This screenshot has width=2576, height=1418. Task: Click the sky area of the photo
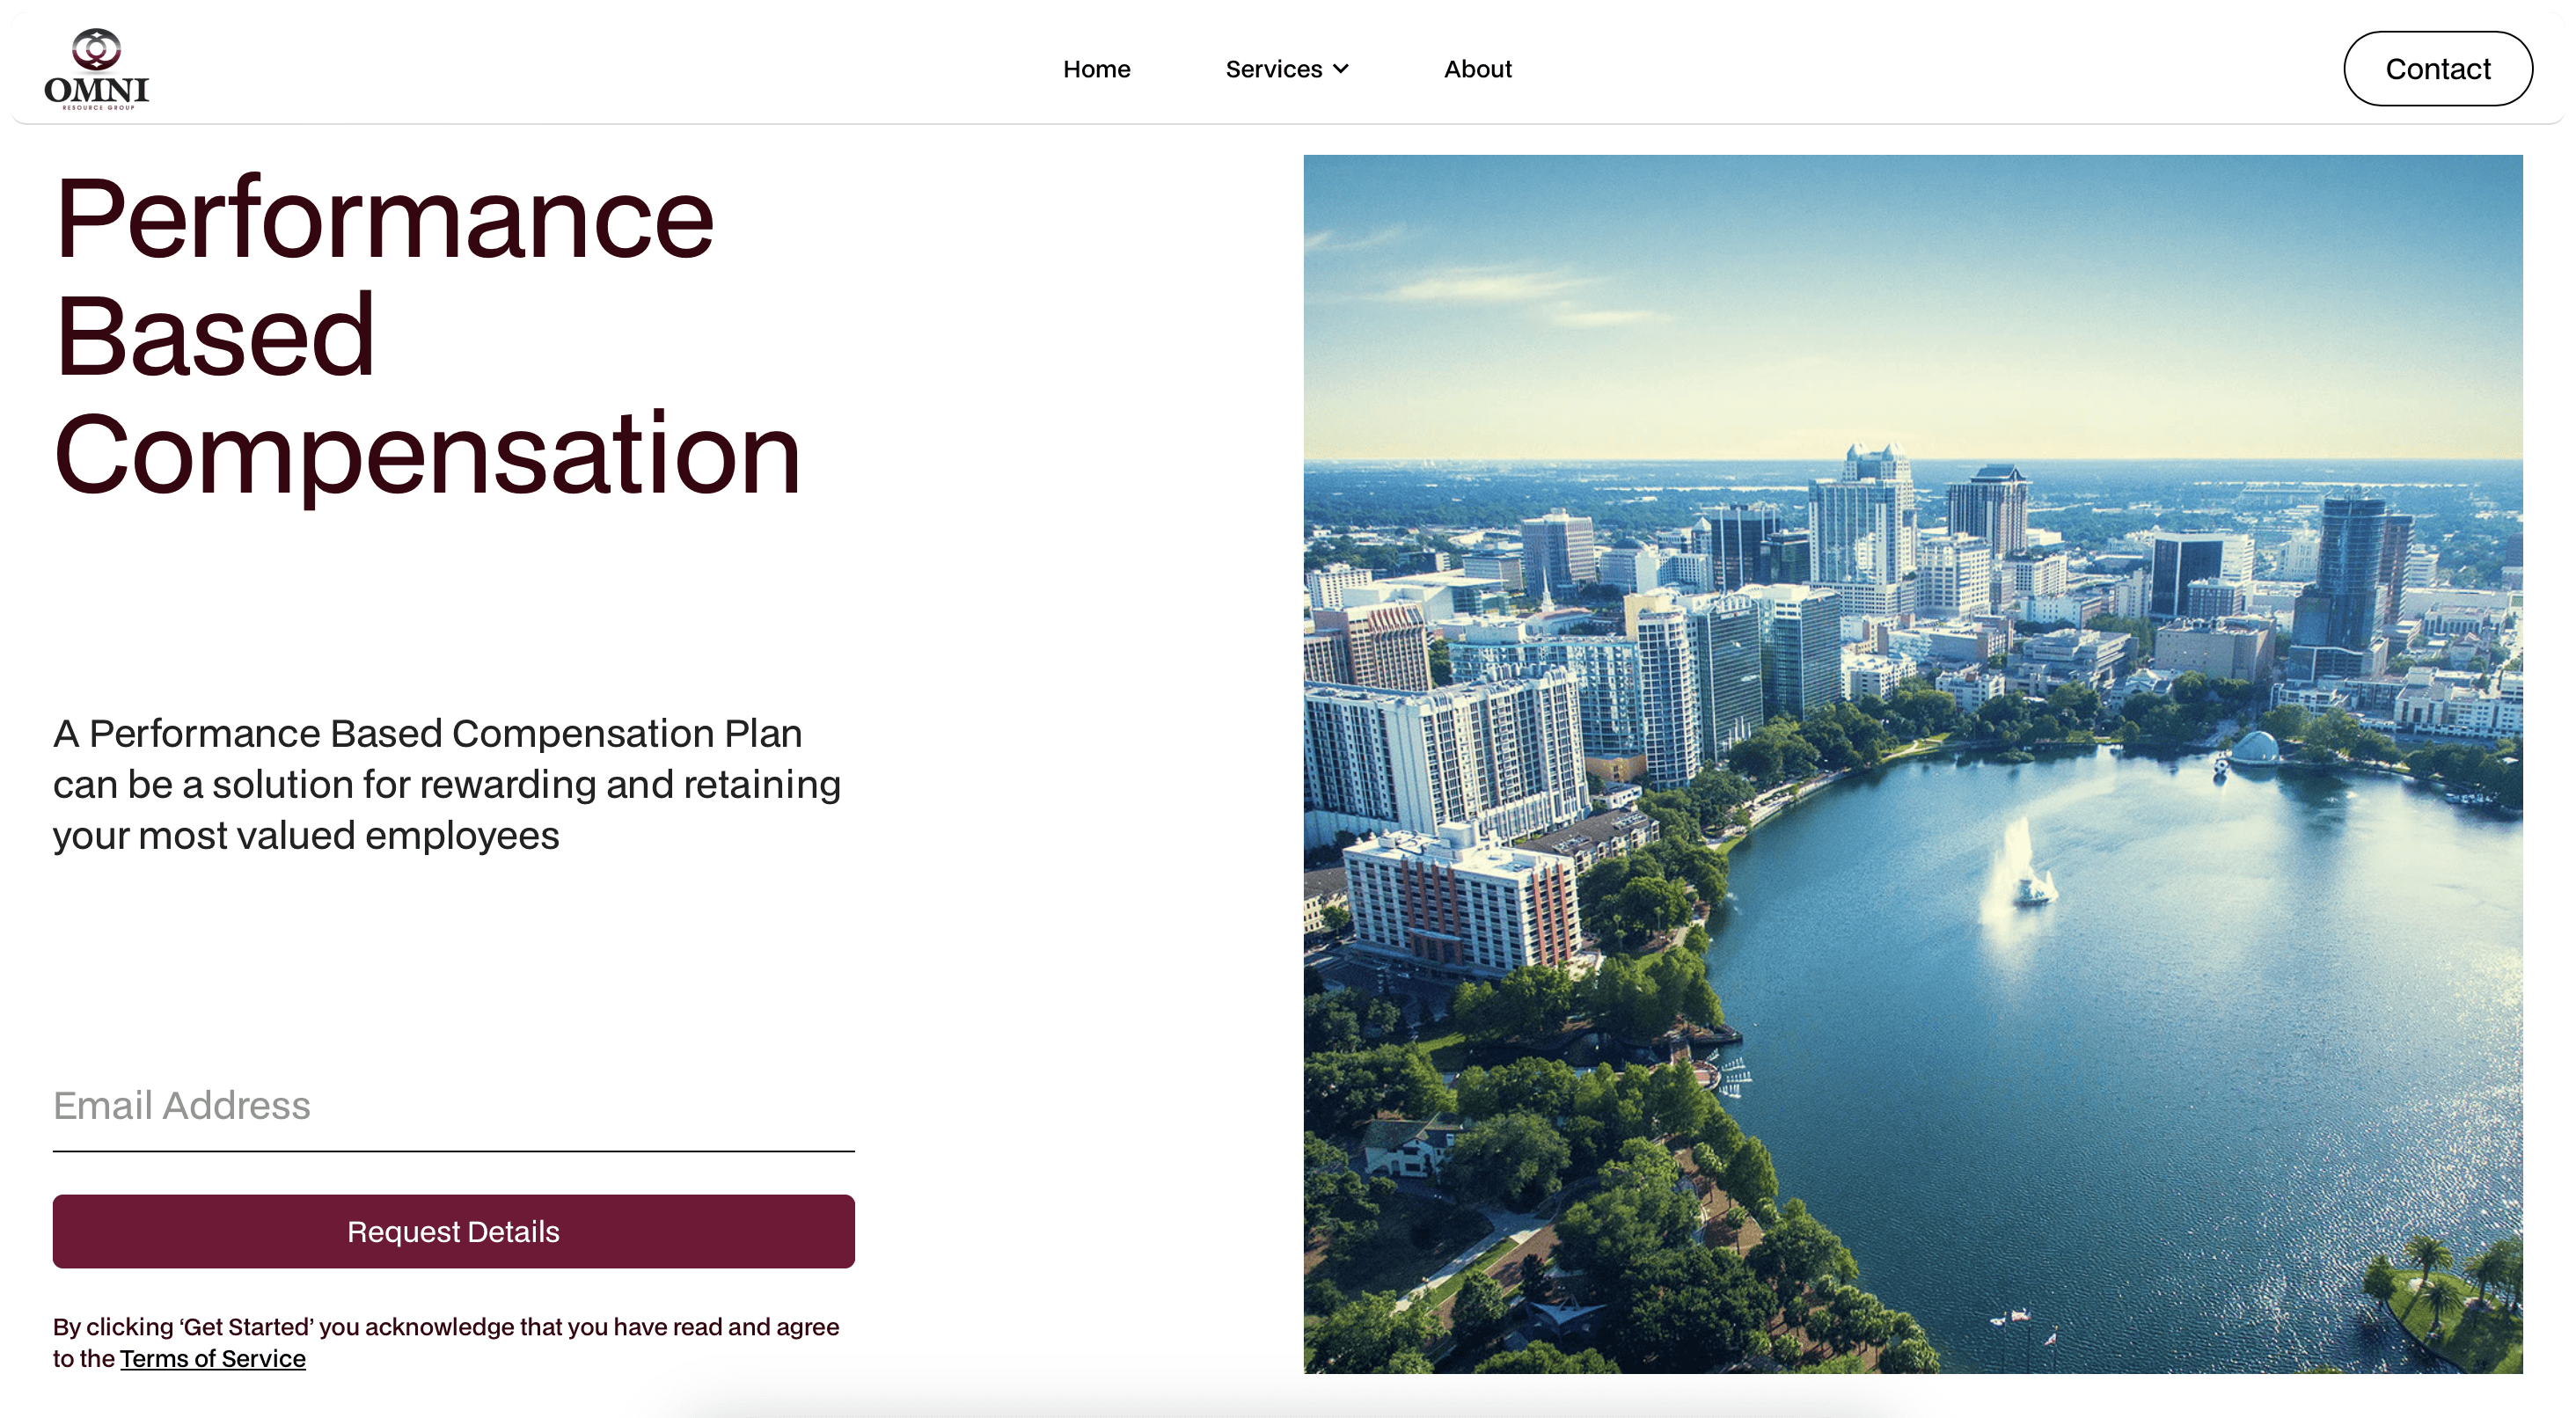tap(1912, 300)
